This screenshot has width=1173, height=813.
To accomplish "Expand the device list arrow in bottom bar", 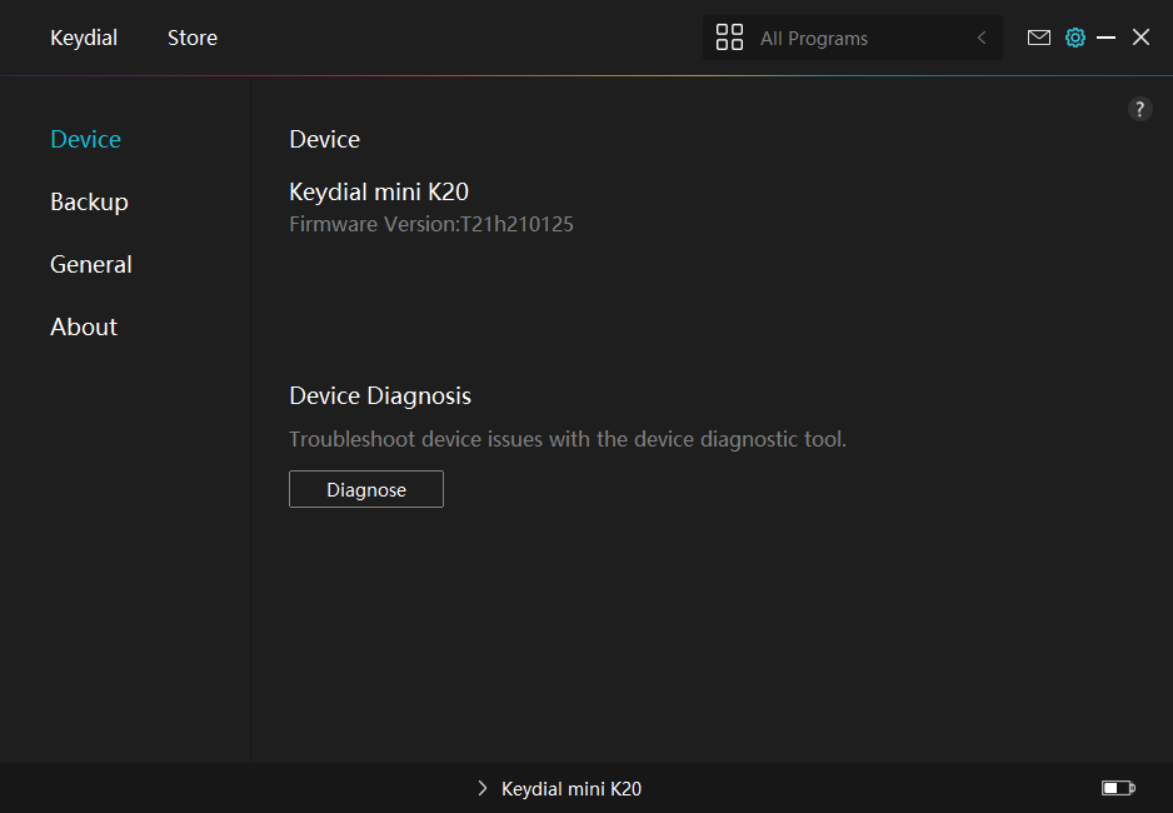I will [482, 789].
